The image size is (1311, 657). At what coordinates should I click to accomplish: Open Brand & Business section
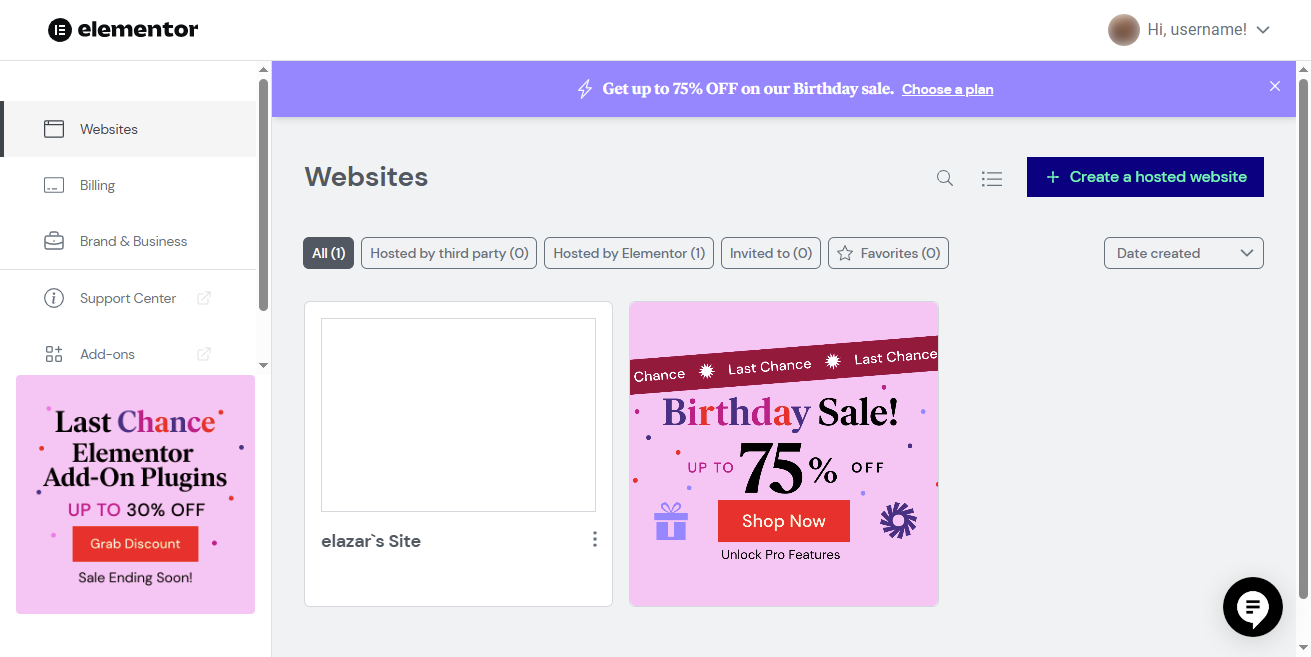(x=133, y=240)
